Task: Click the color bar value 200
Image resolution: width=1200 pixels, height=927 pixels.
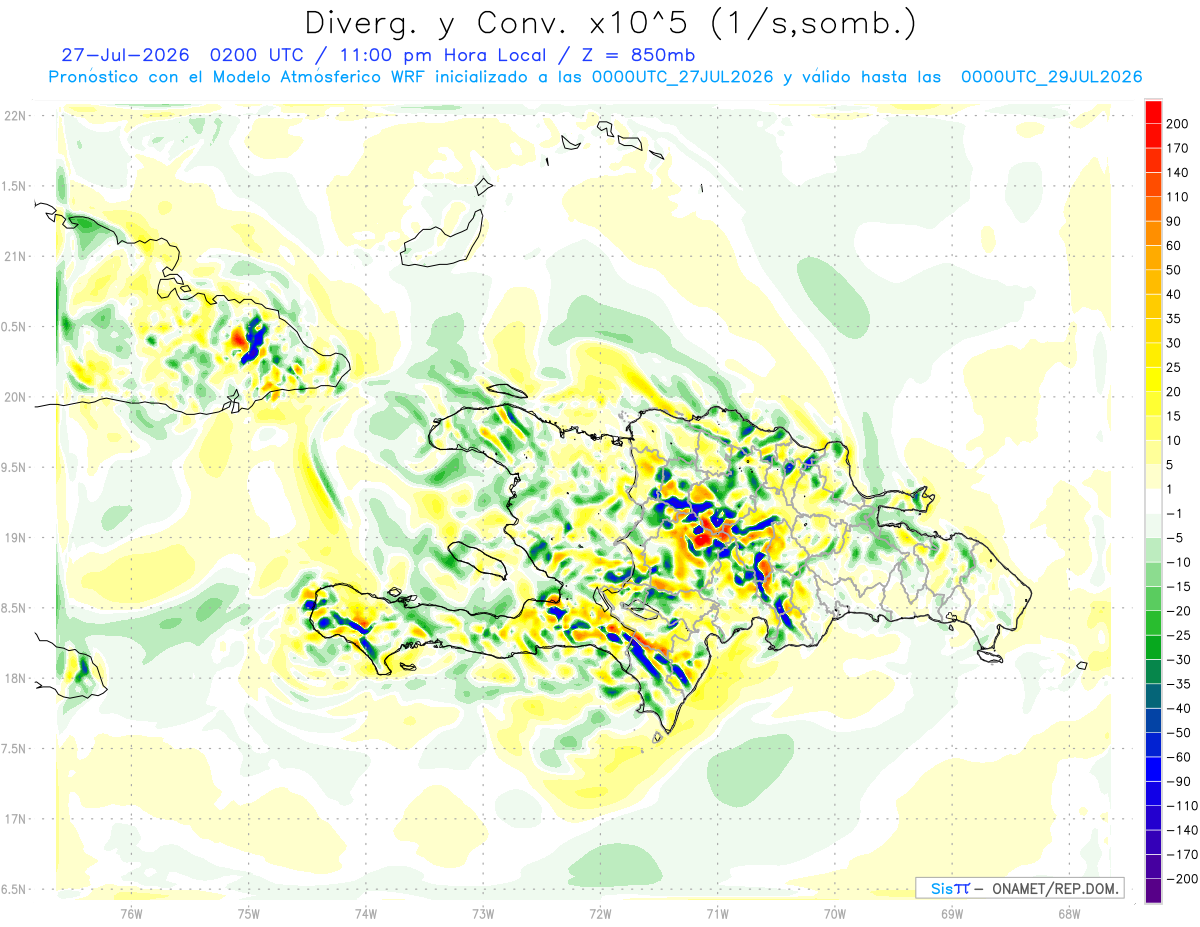Action: 1177,124
